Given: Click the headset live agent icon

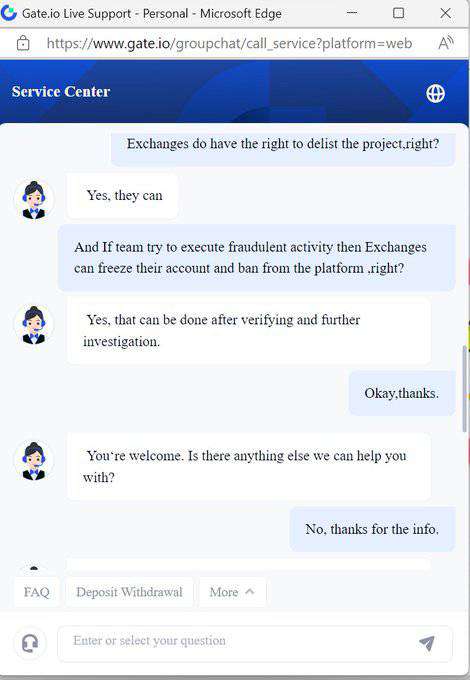Looking at the screenshot, I should 30,643.
